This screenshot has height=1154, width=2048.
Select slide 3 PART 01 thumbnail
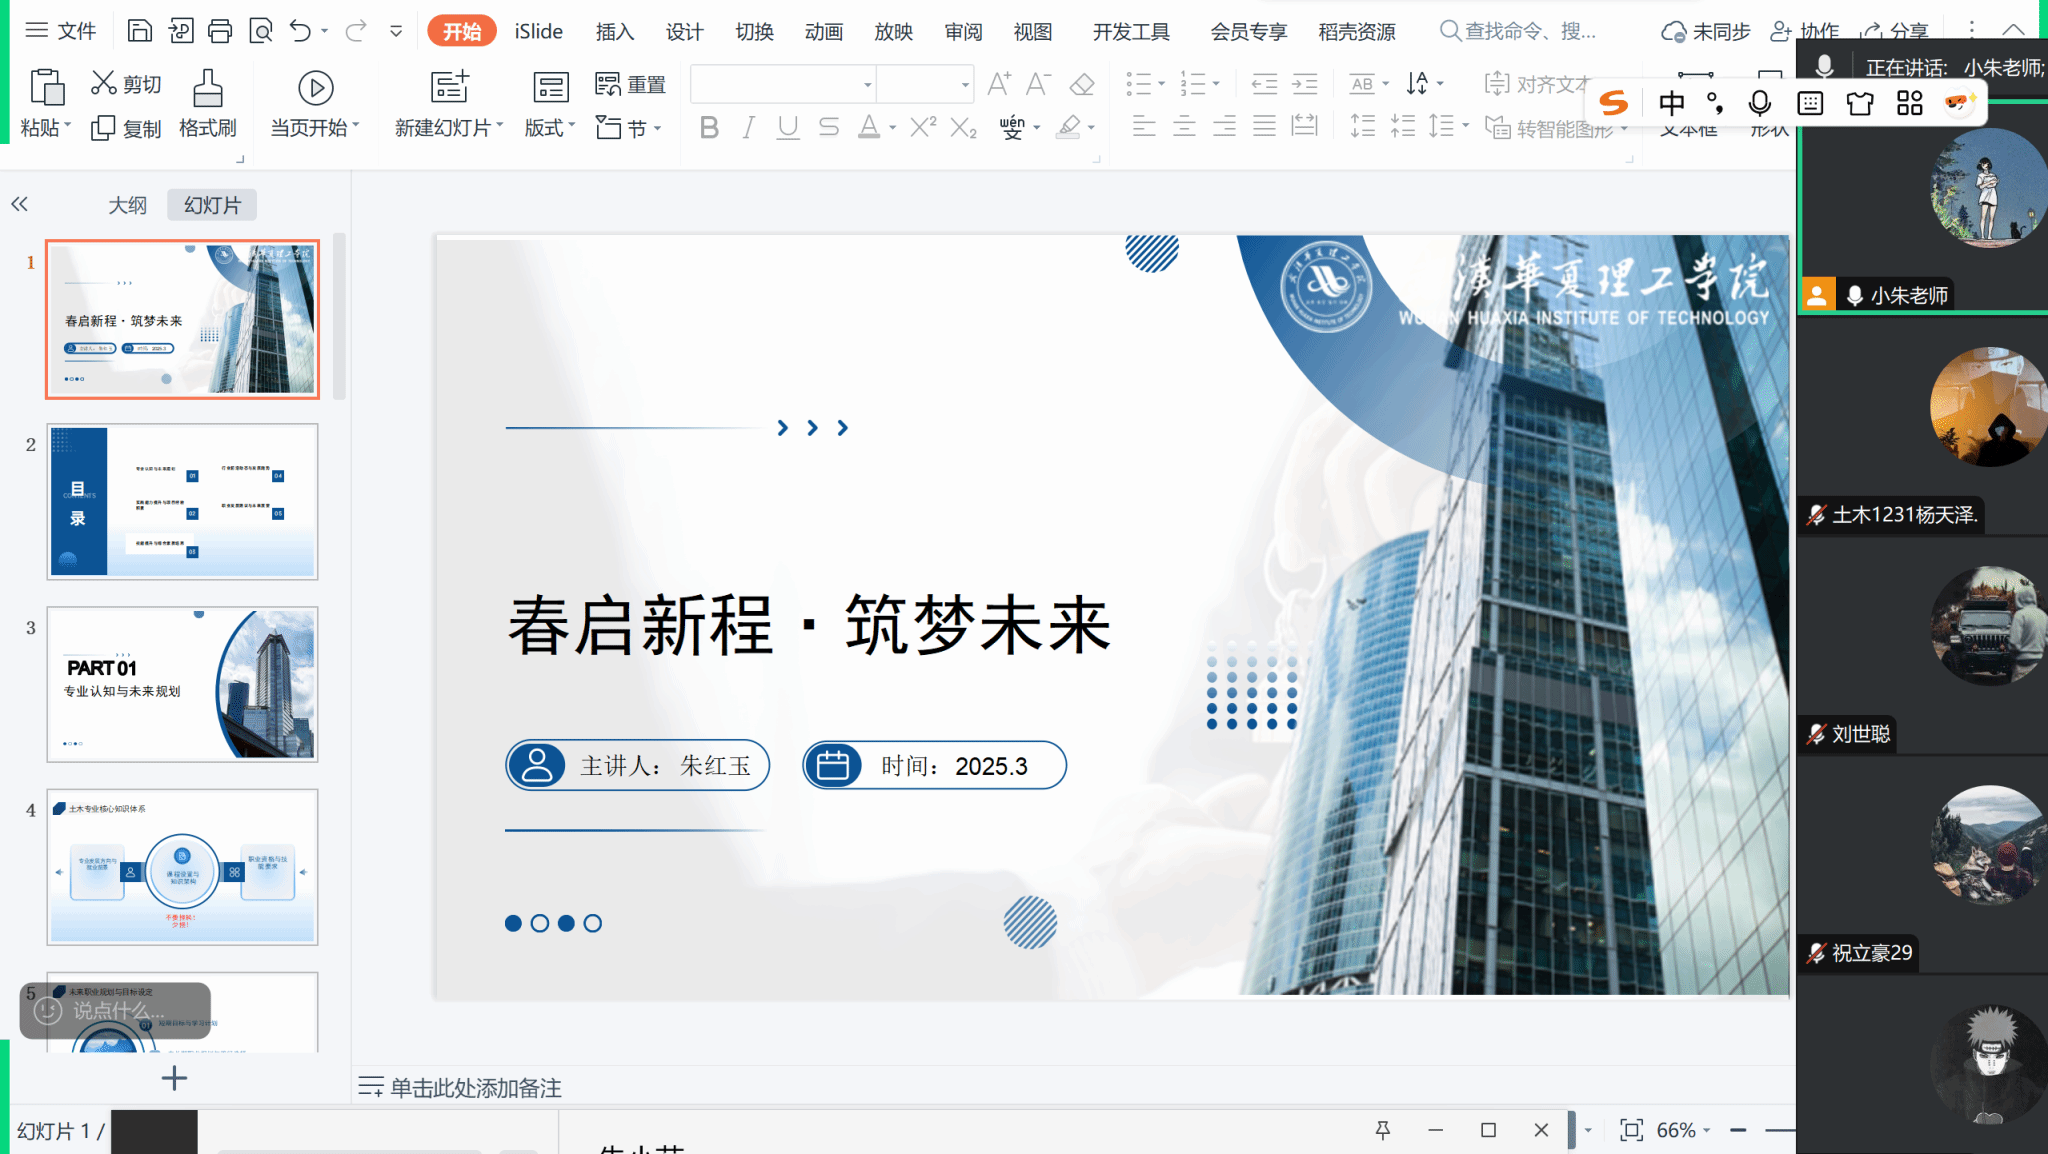[182, 684]
